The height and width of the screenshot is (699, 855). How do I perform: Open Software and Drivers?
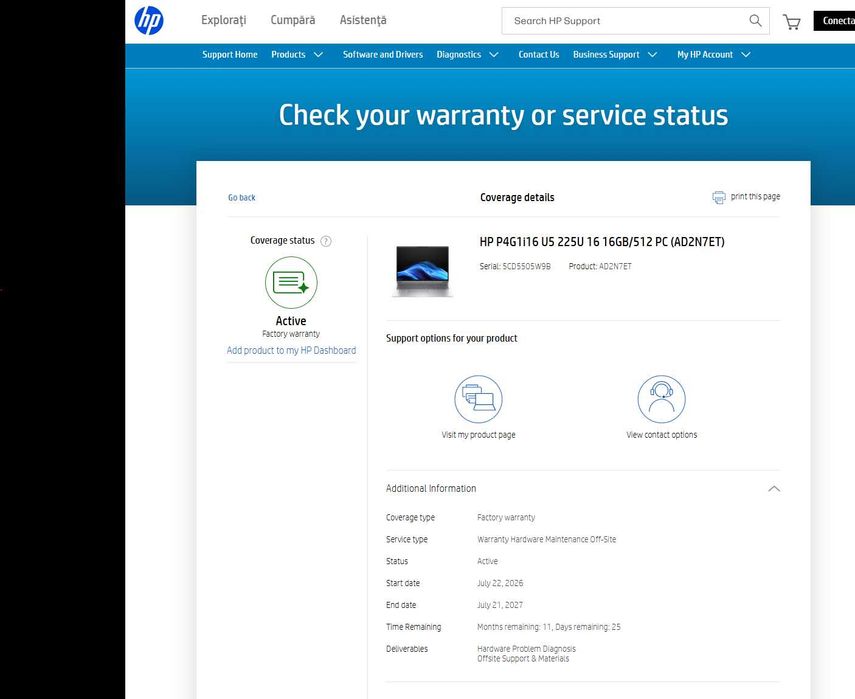click(383, 55)
